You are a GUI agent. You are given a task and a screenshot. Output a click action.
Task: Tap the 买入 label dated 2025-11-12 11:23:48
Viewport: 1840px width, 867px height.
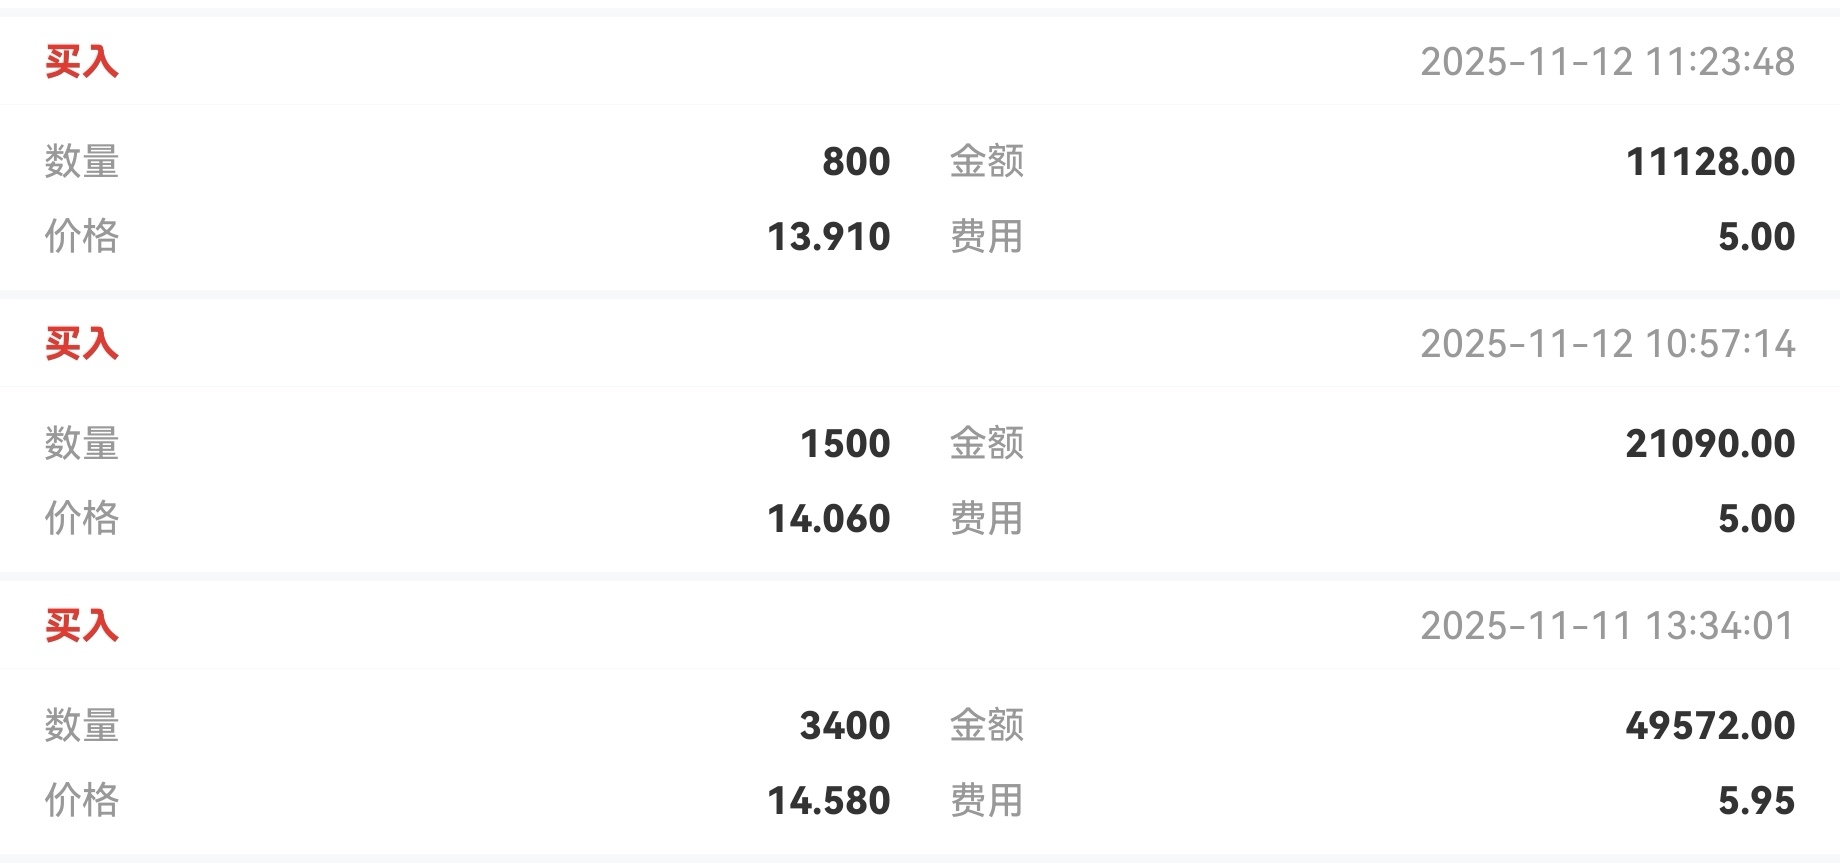82,62
